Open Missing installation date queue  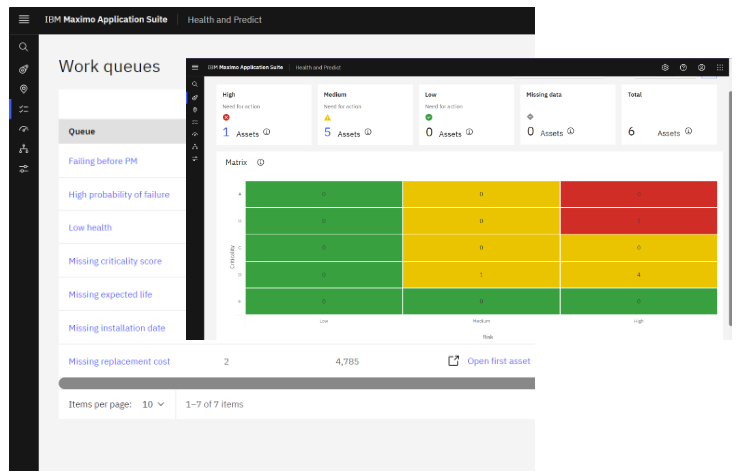117,328
